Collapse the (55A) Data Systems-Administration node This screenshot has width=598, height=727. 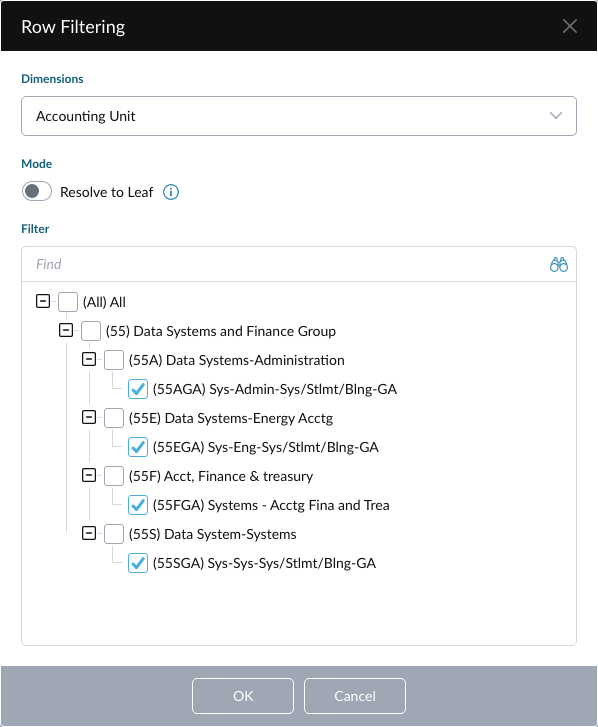click(x=89, y=359)
